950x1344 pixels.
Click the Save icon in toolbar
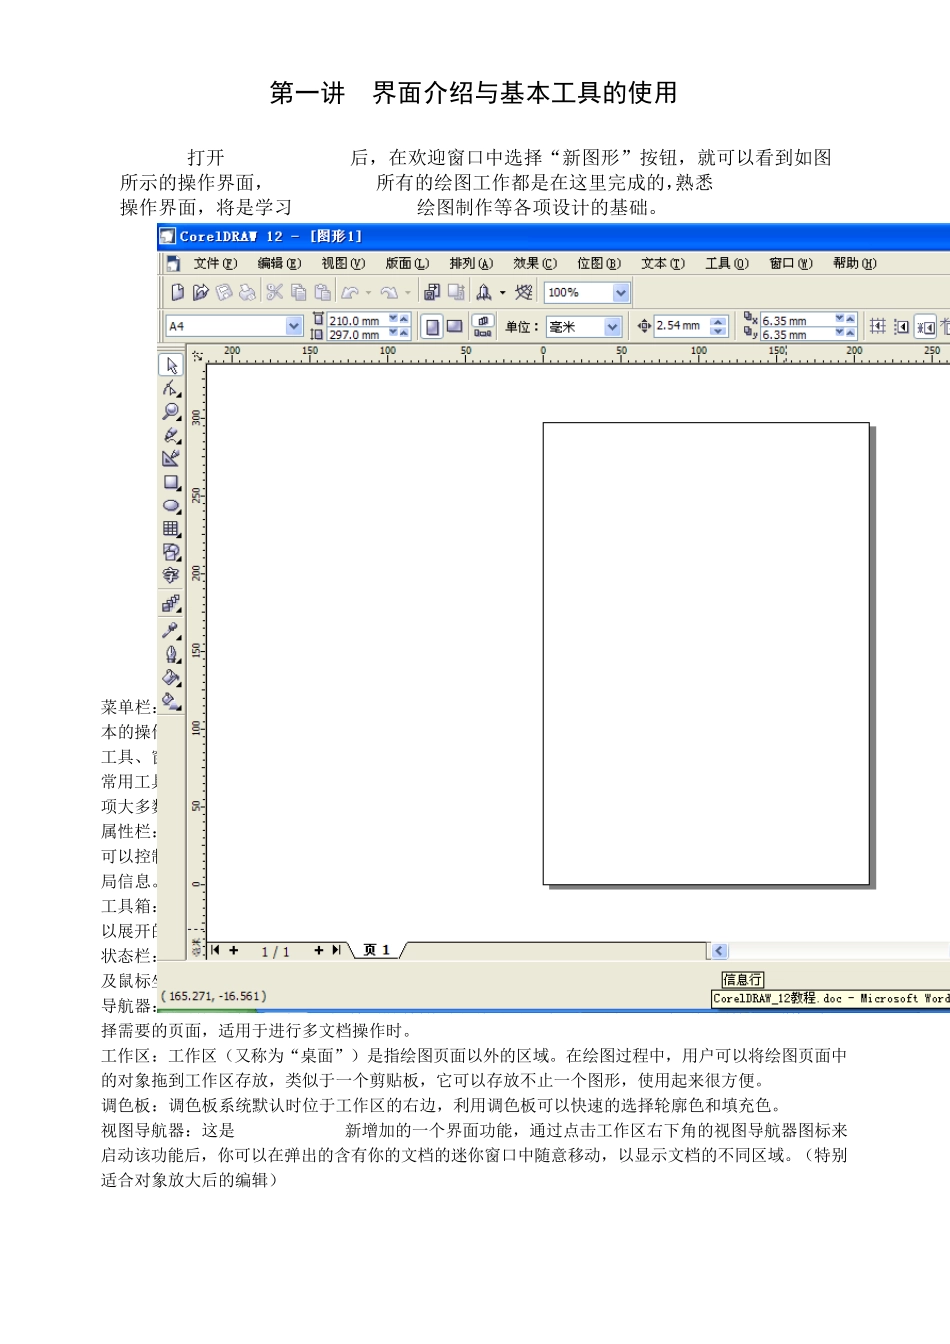(x=223, y=292)
